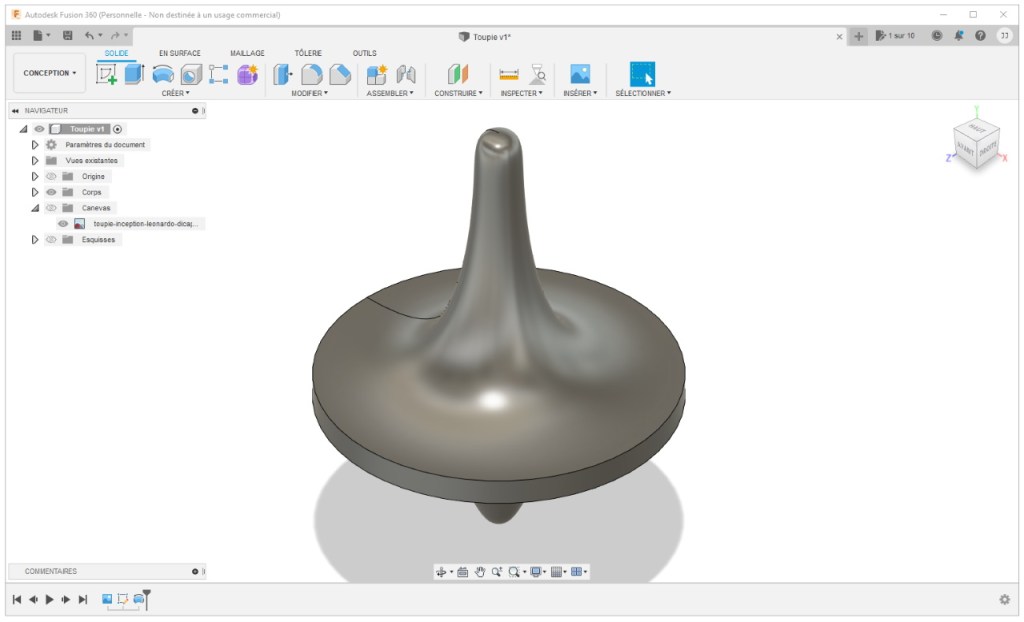Expand the Paramètres du document node

pos(35,144)
